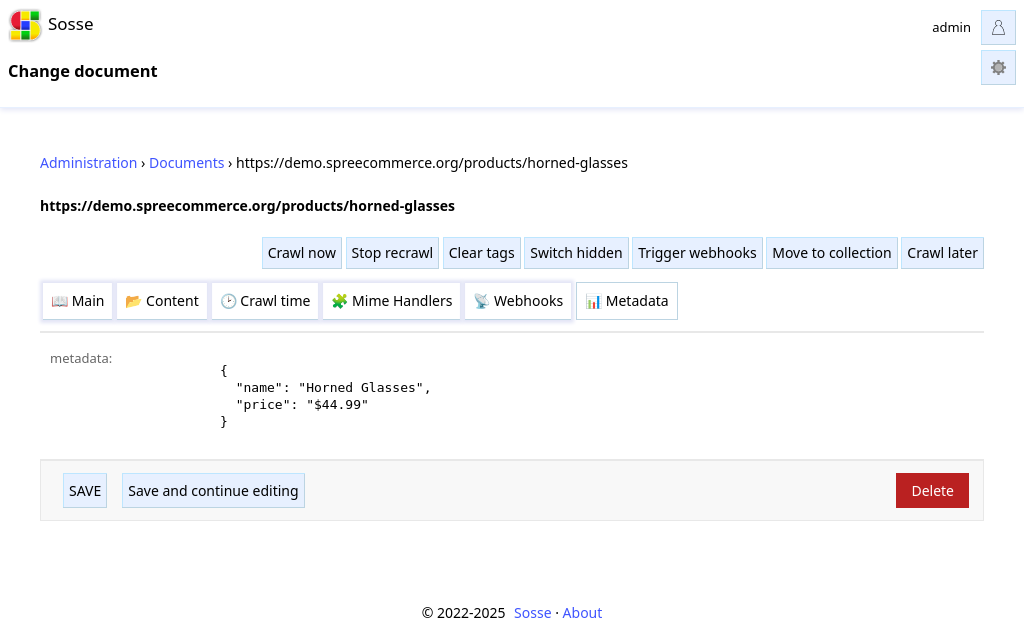Click the "price": "$44.99" metadata line
This screenshot has width=1024, height=633.
coord(302,404)
